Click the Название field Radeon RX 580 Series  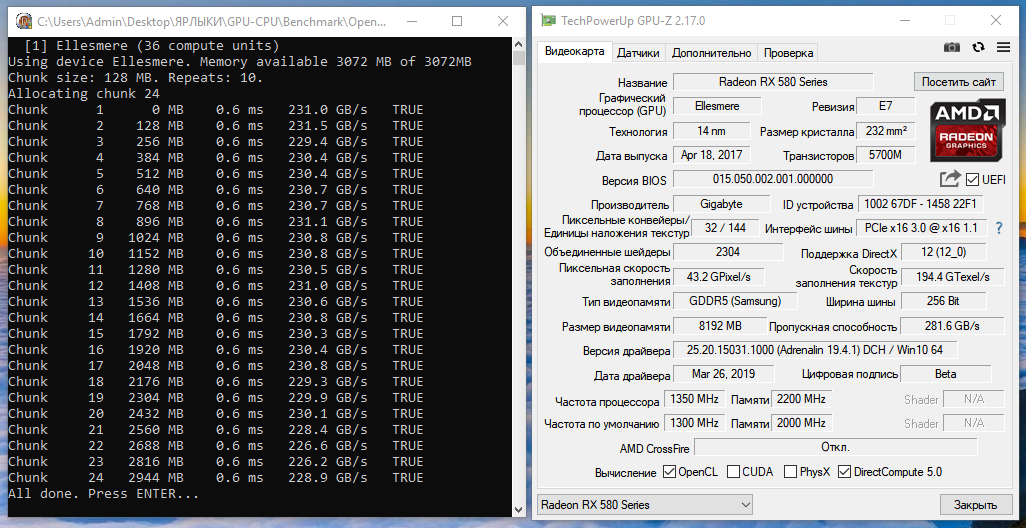pos(773,82)
